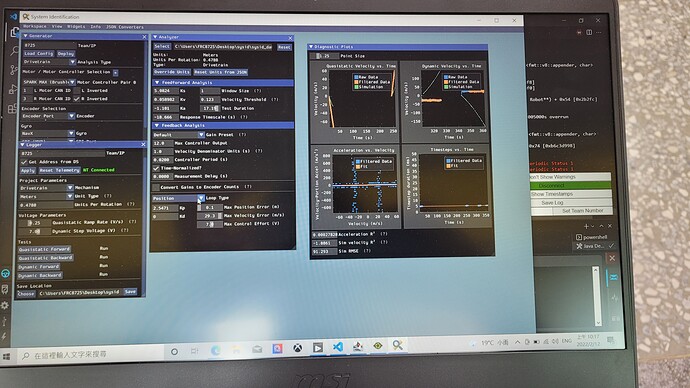
Task: Open the Extensions icon in activity bar
Action: (x=12, y=108)
